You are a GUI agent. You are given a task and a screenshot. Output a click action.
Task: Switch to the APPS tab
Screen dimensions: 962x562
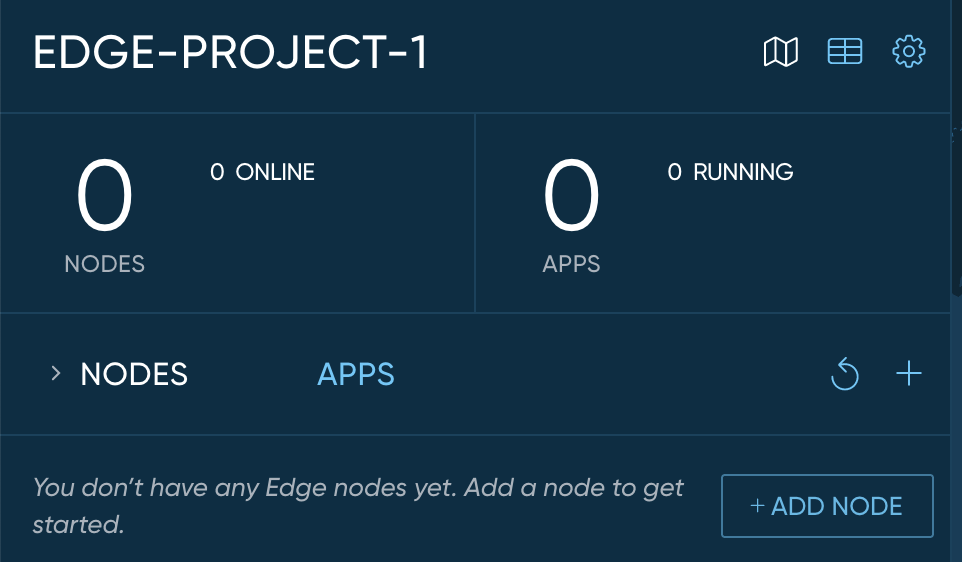point(355,374)
